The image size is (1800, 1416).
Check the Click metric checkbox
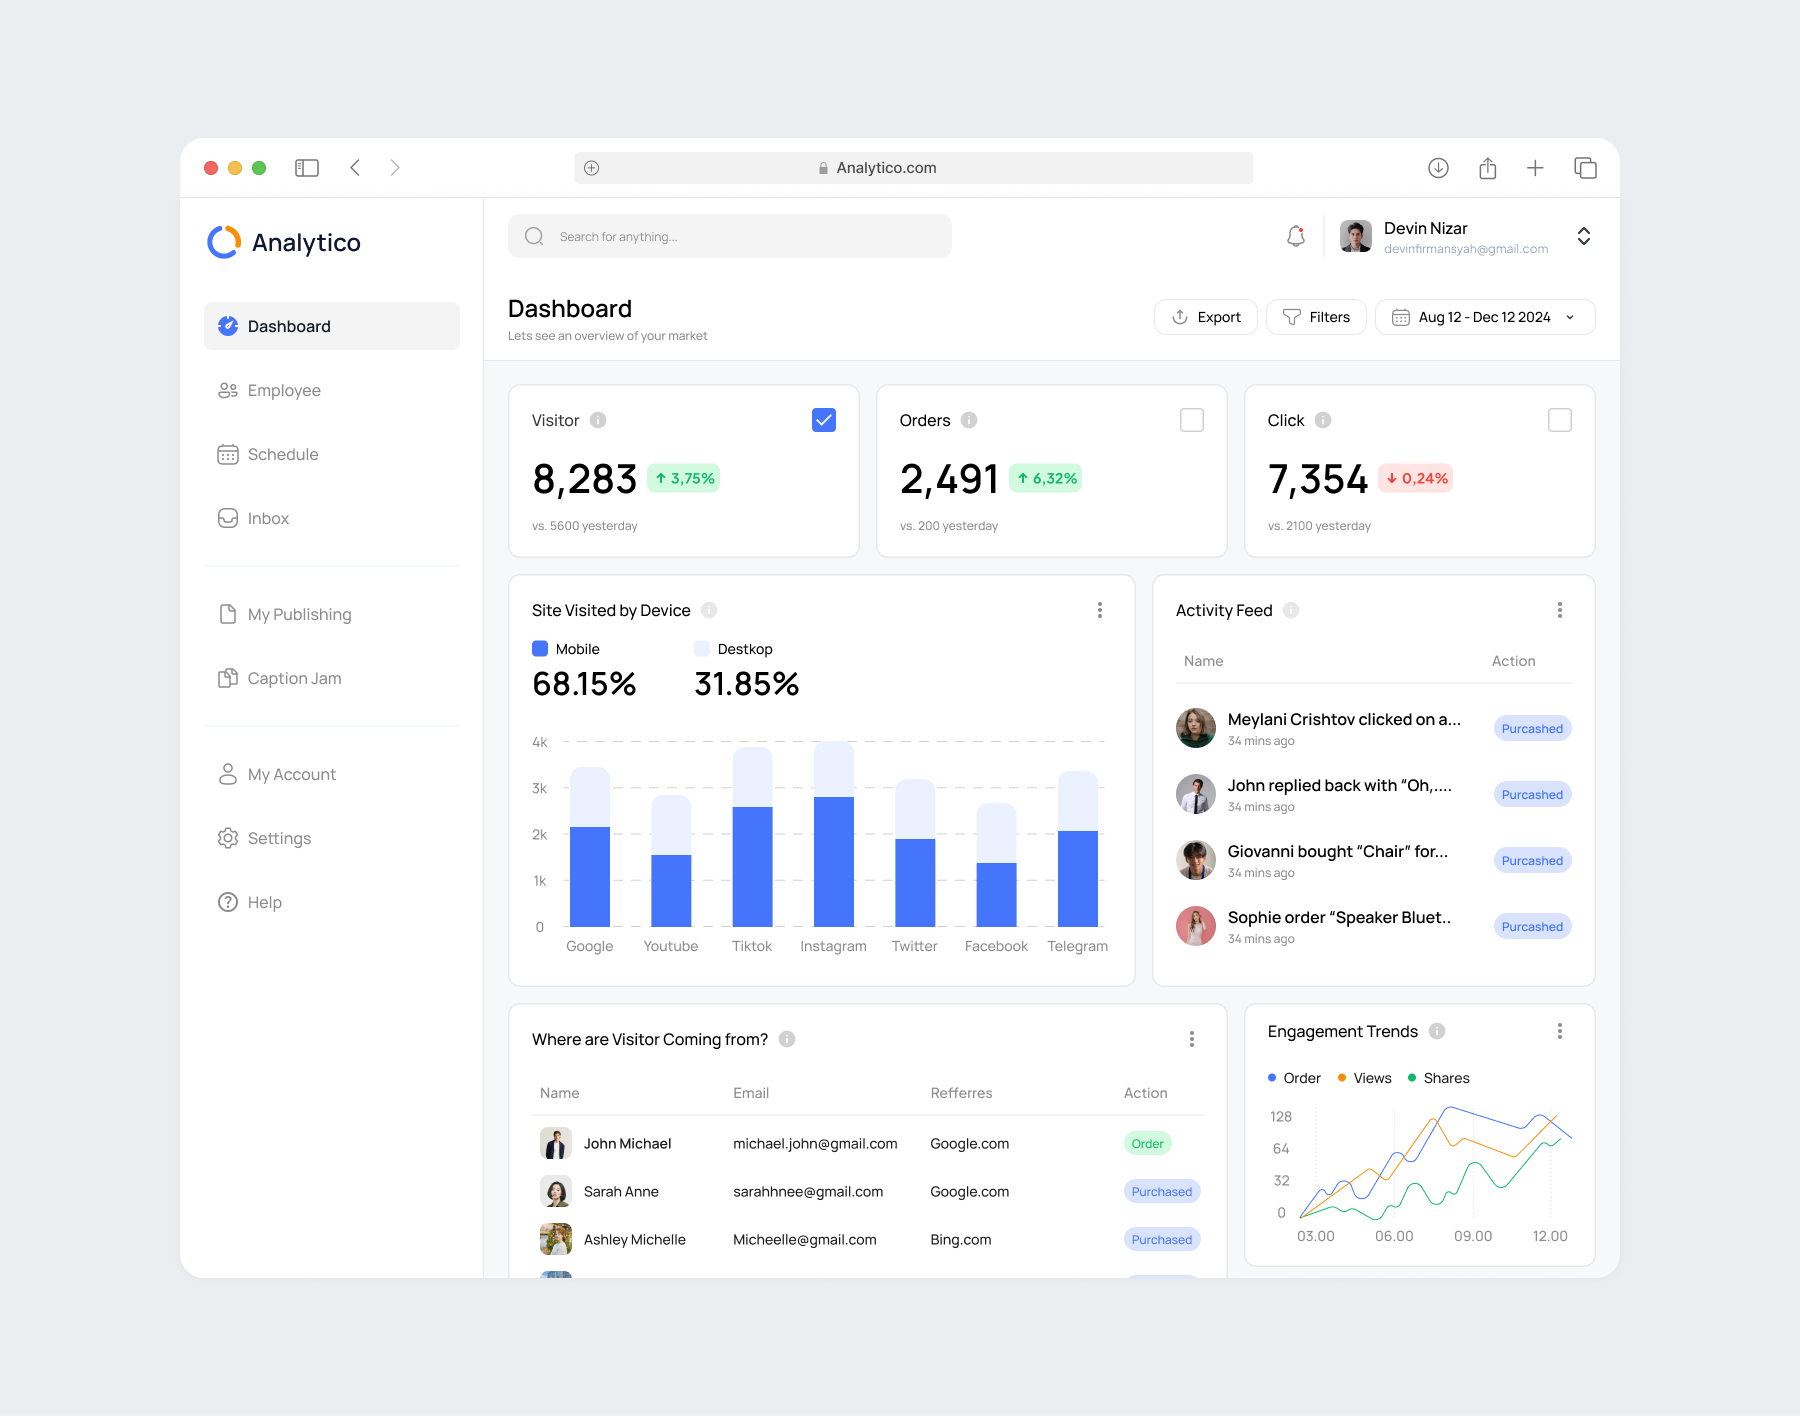[1559, 420]
